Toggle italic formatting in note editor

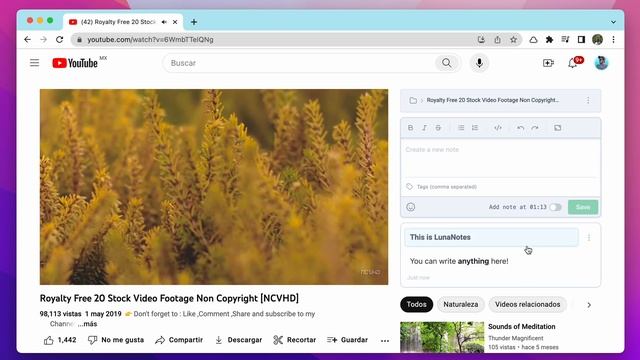click(x=424, y=128)
